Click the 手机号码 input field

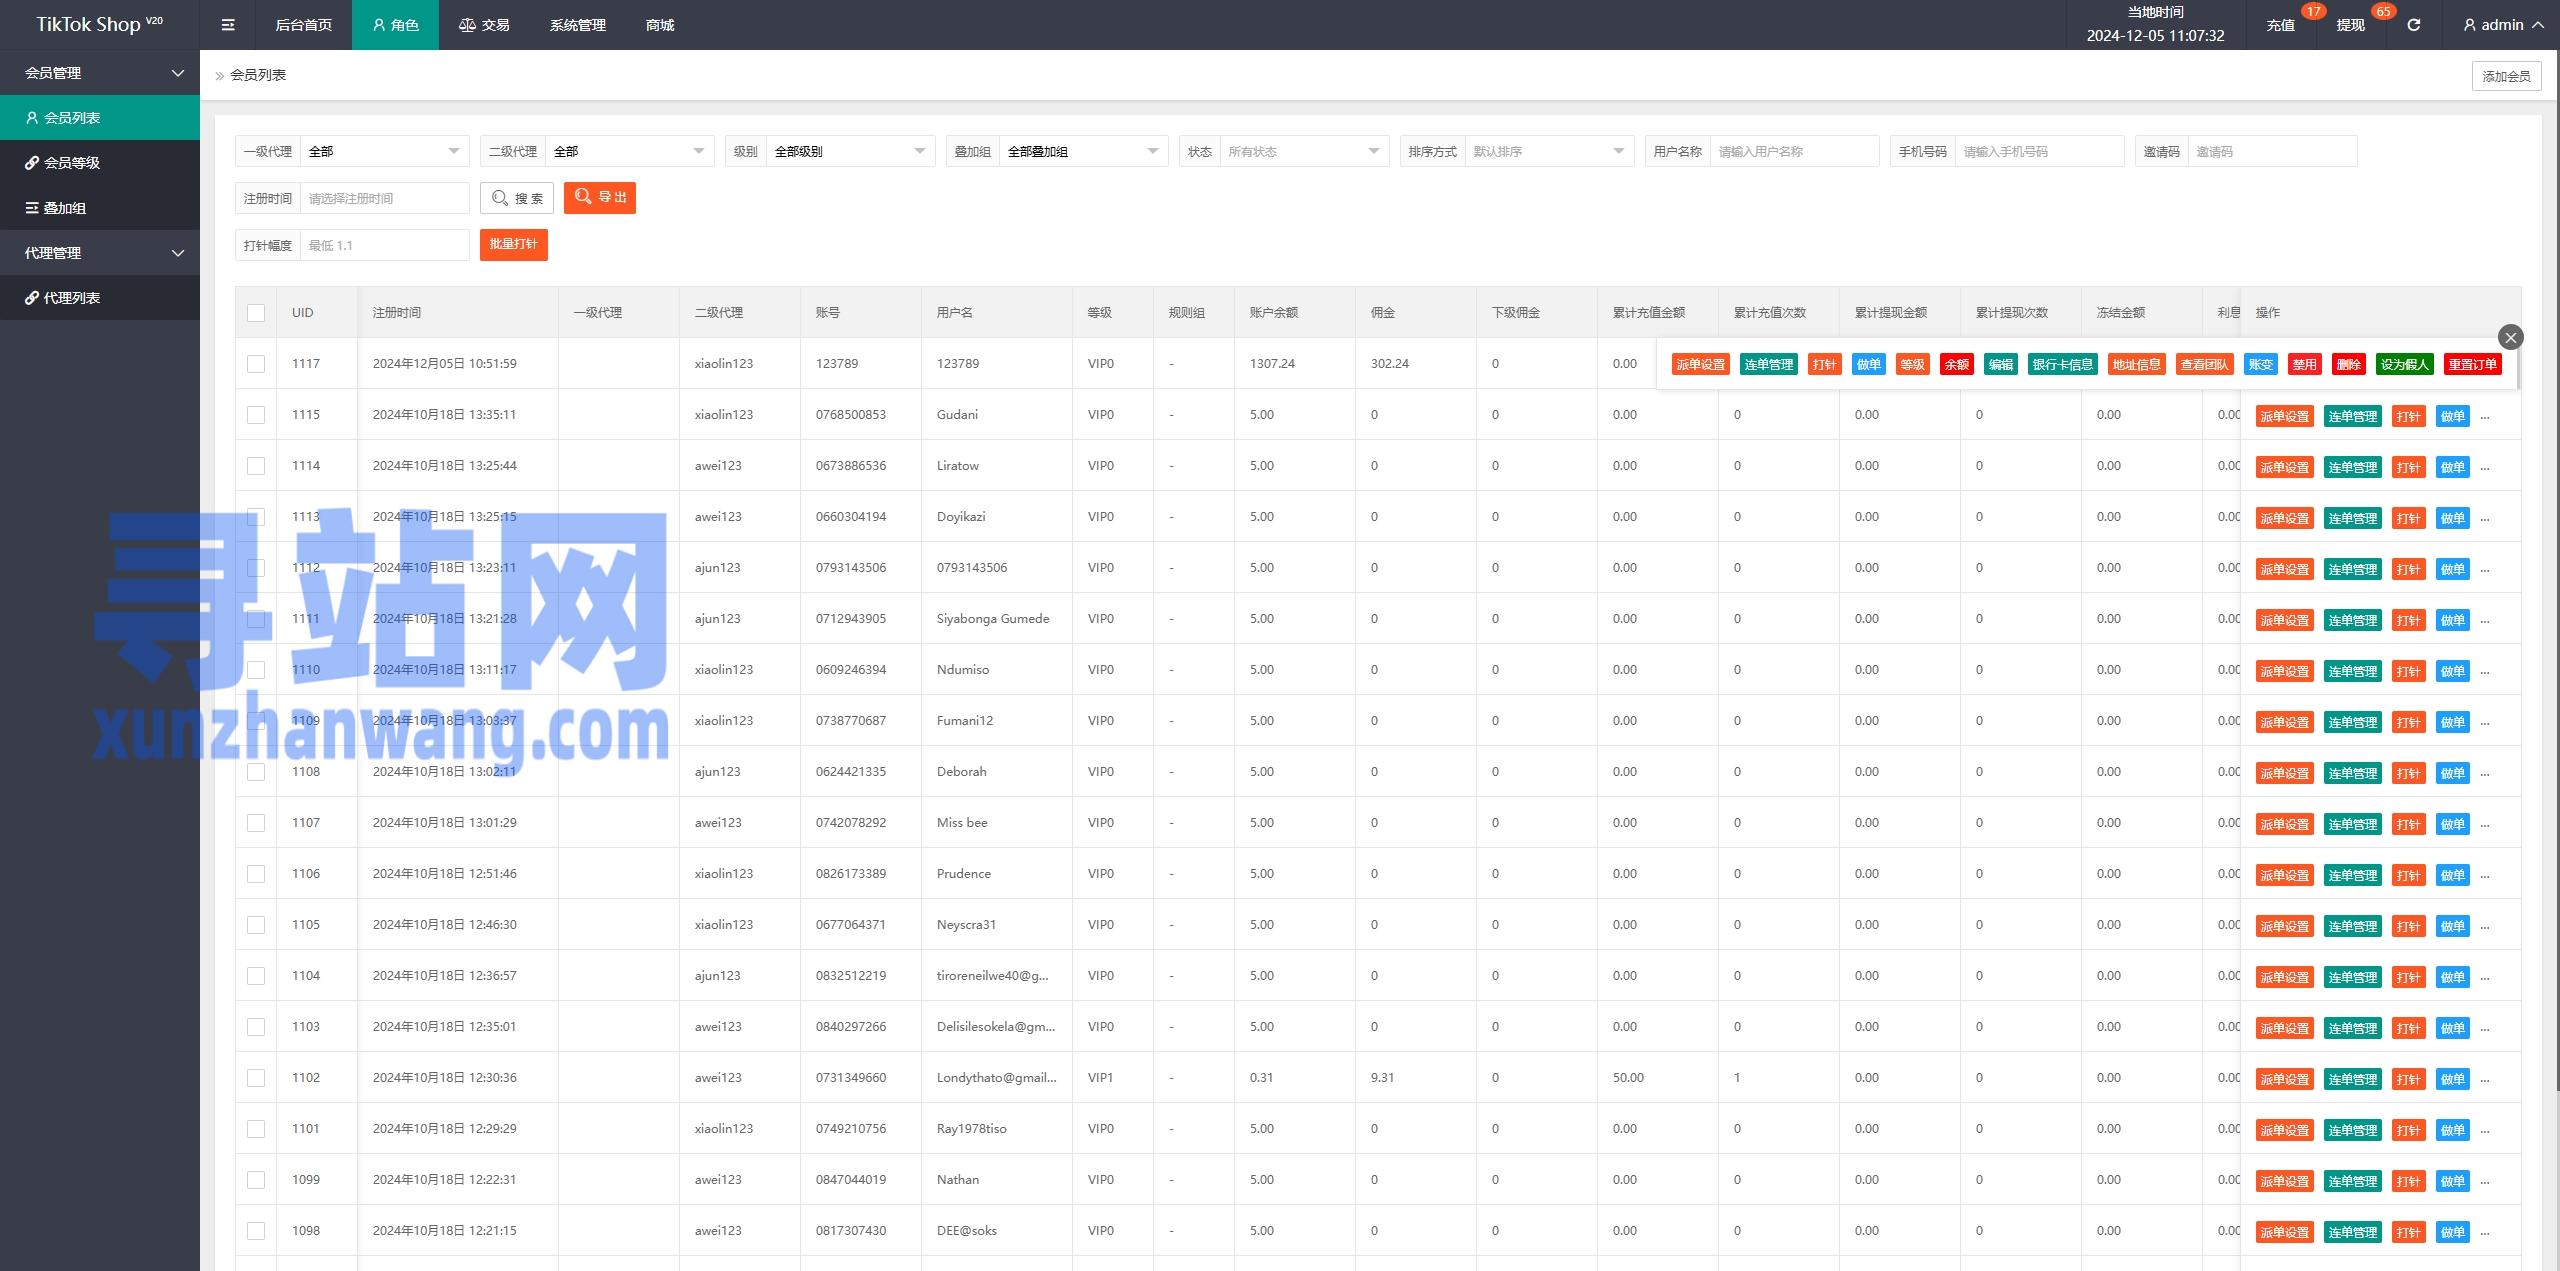coord(2038,152)
